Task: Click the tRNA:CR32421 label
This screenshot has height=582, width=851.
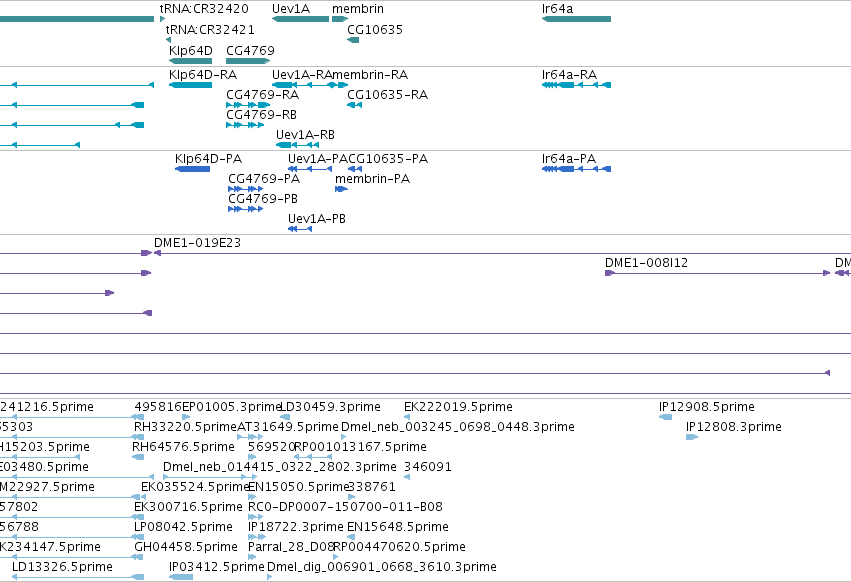Action: click(210, 29)
